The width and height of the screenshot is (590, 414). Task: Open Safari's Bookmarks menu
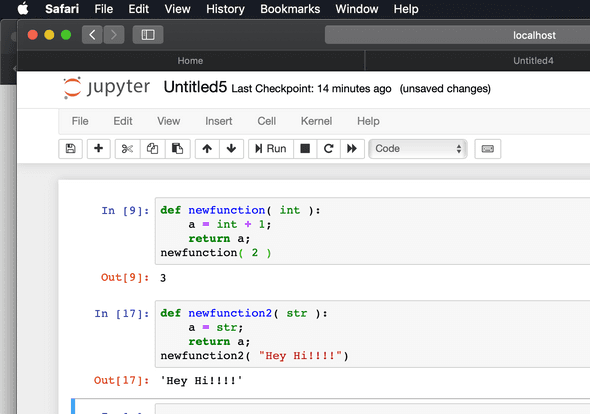coord(290,9)
